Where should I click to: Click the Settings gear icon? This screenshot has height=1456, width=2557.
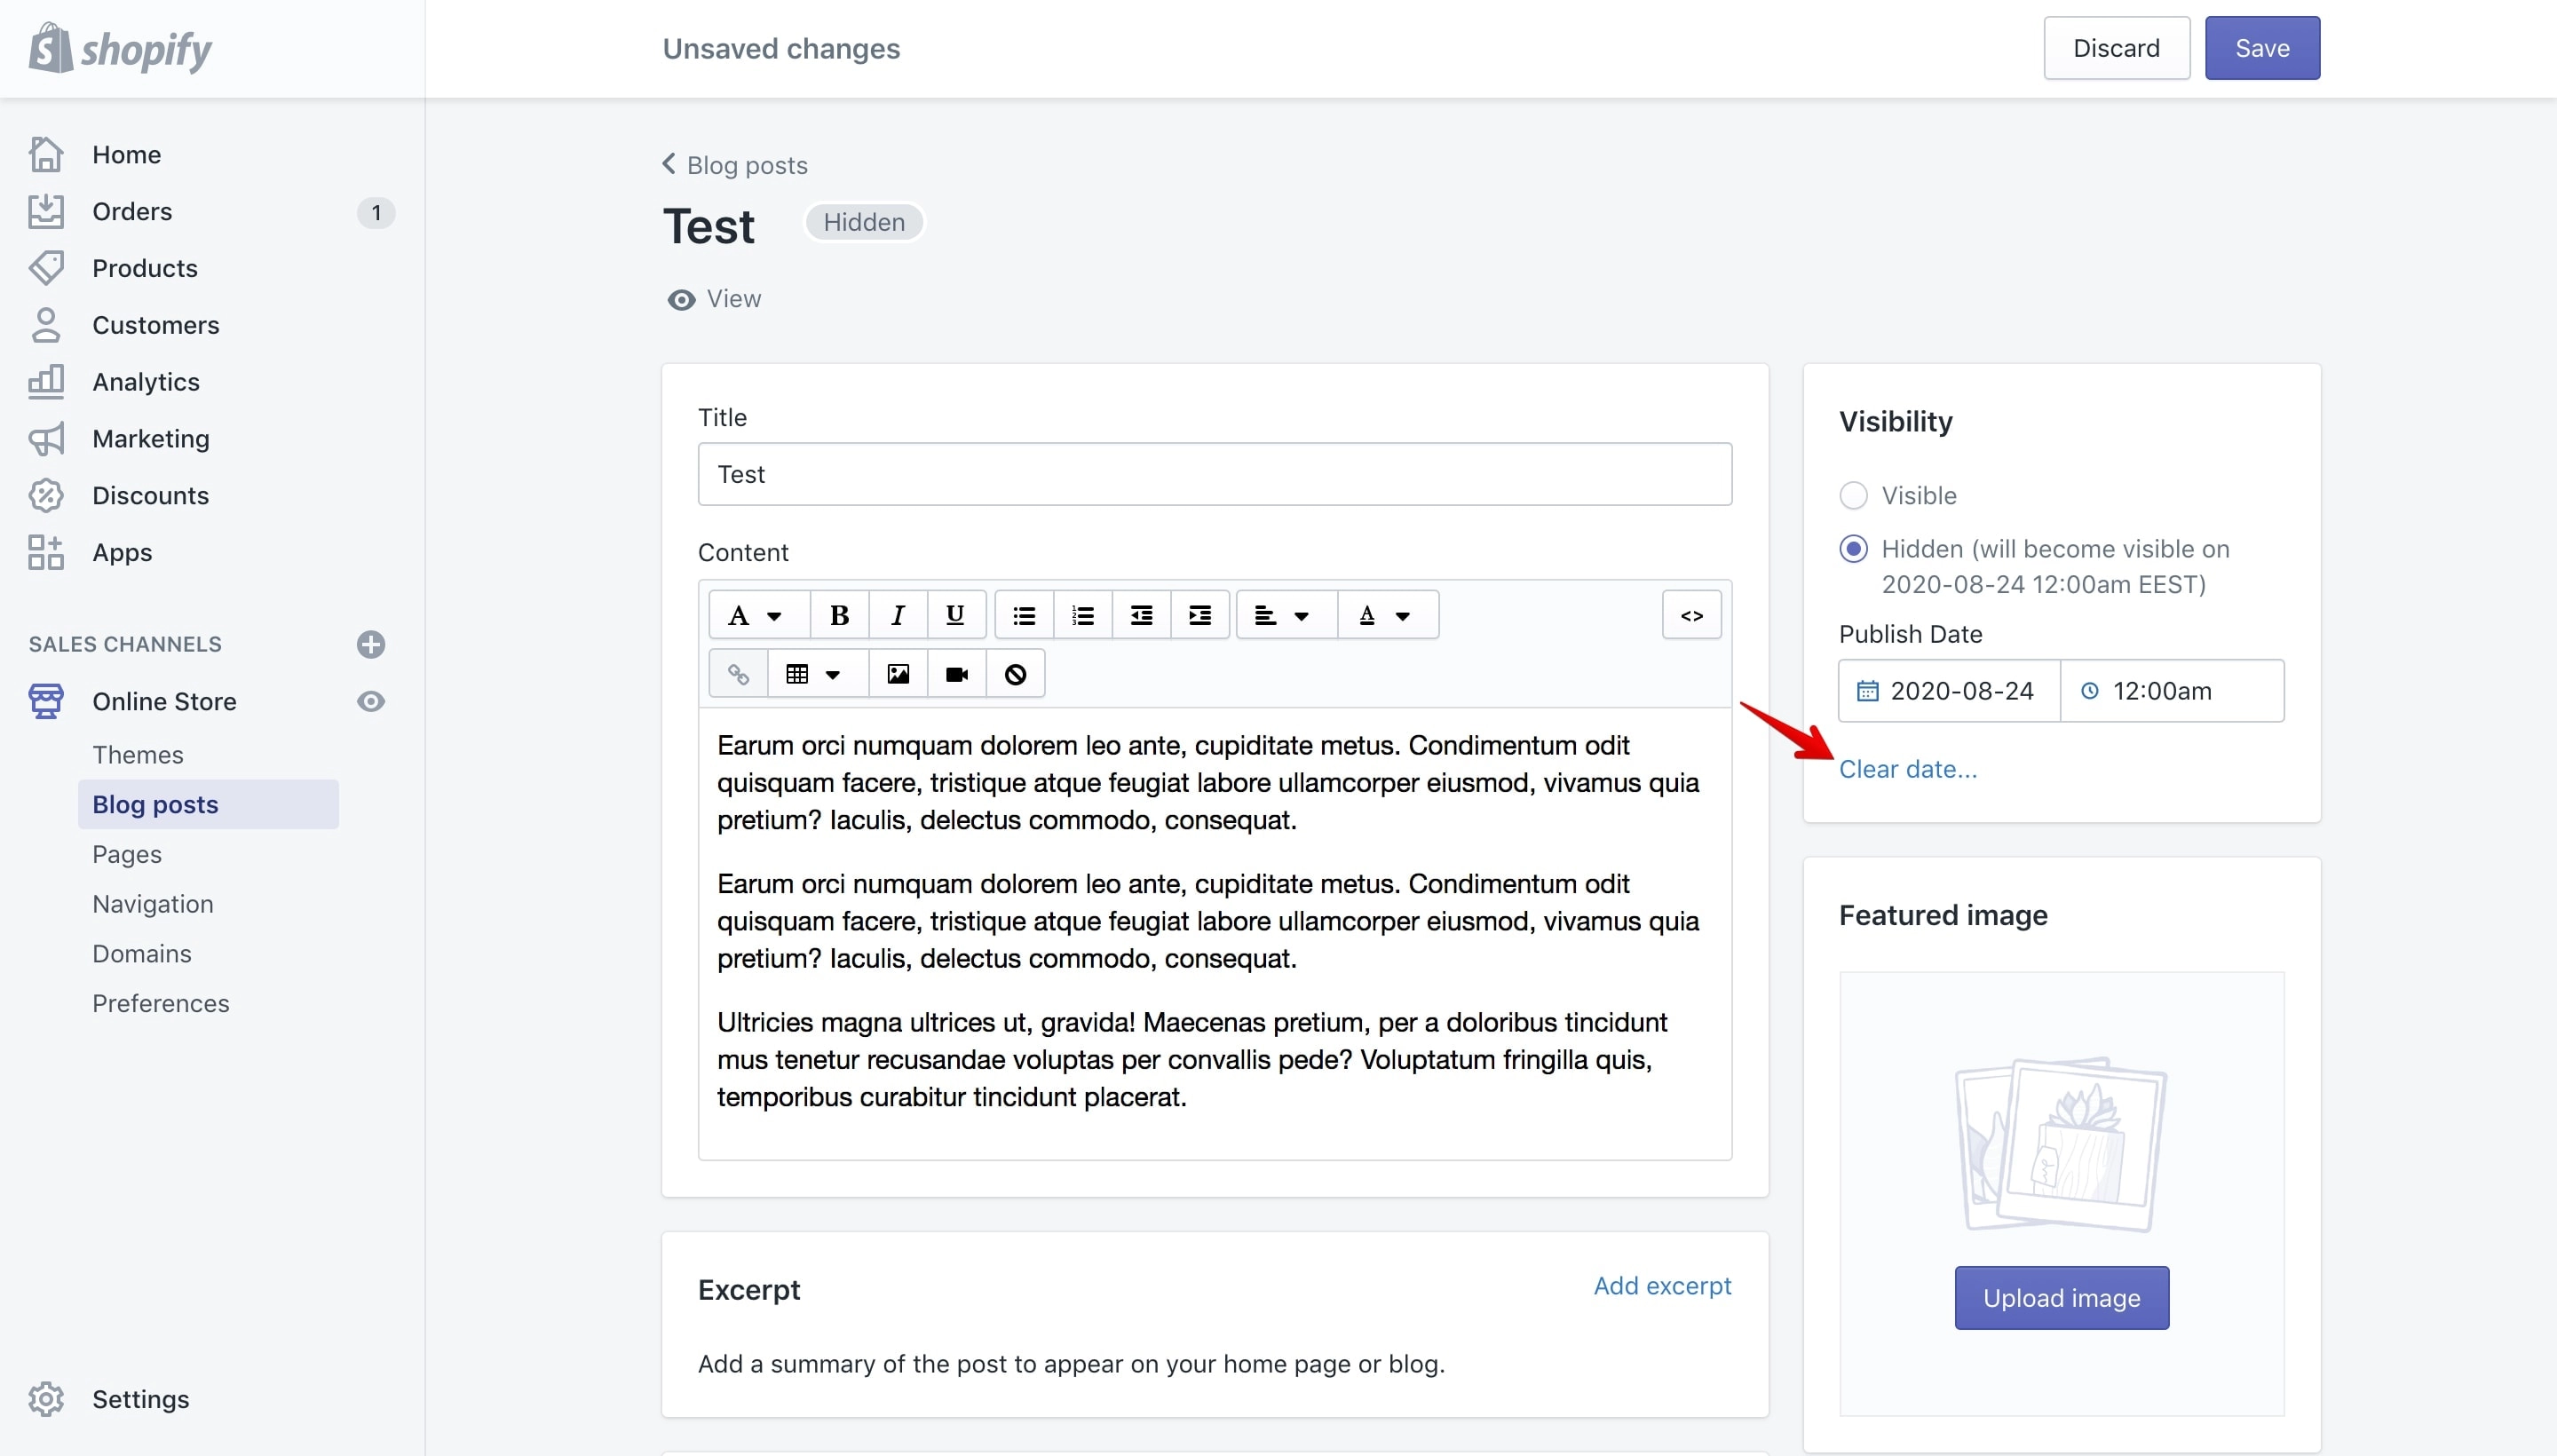point(46,1399)
